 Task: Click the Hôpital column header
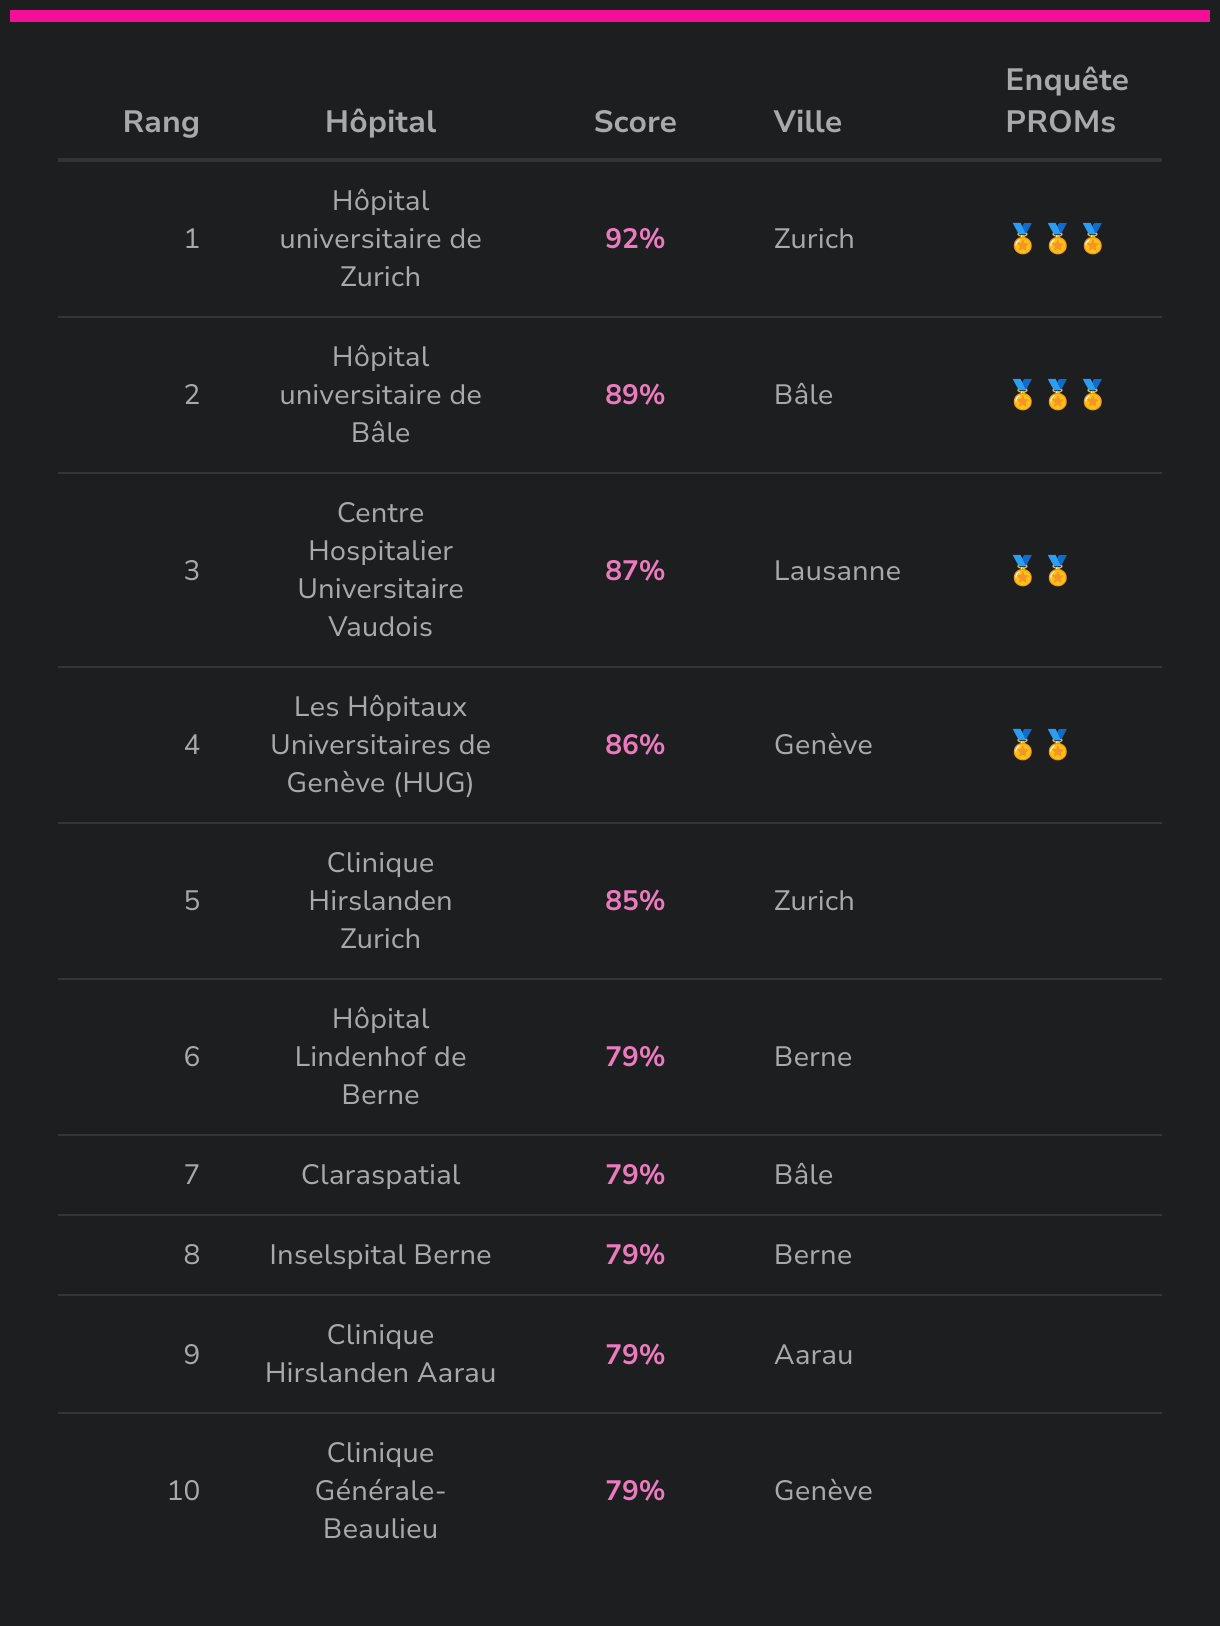tap(380, 122)
